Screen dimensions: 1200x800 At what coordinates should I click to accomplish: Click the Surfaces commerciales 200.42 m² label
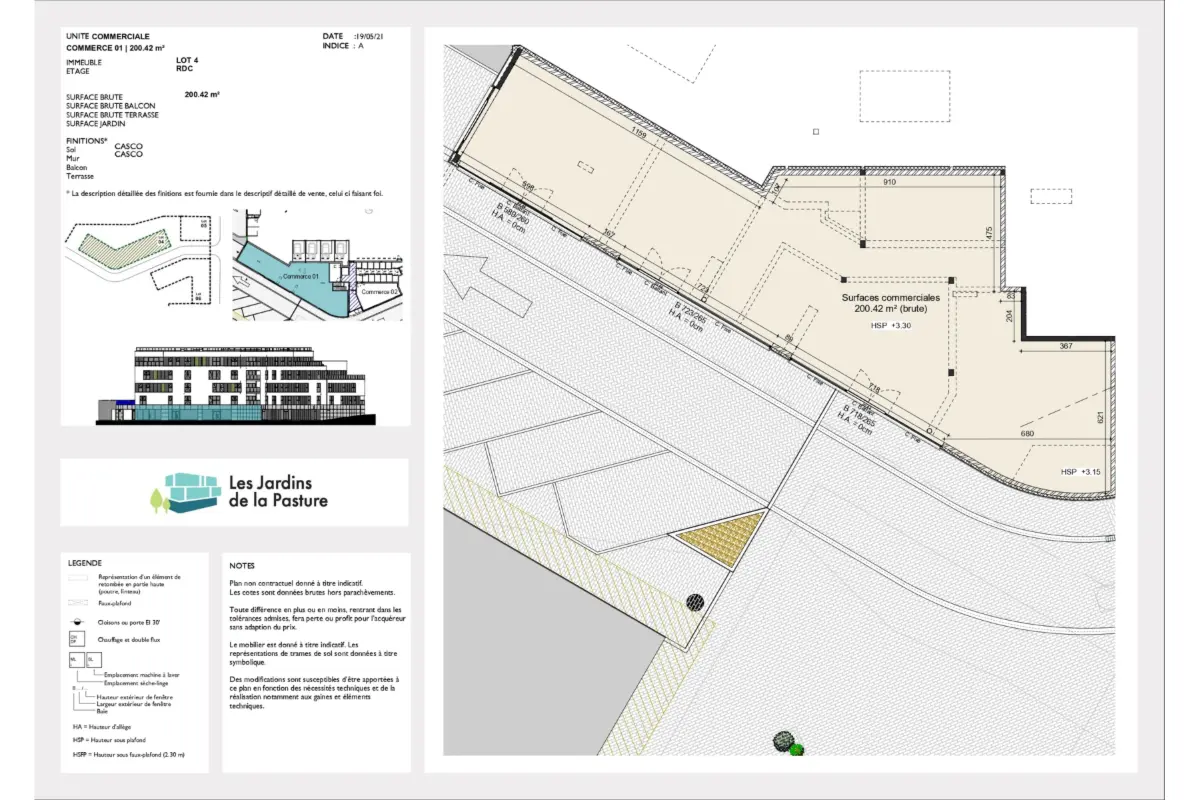tap(890, 304)
